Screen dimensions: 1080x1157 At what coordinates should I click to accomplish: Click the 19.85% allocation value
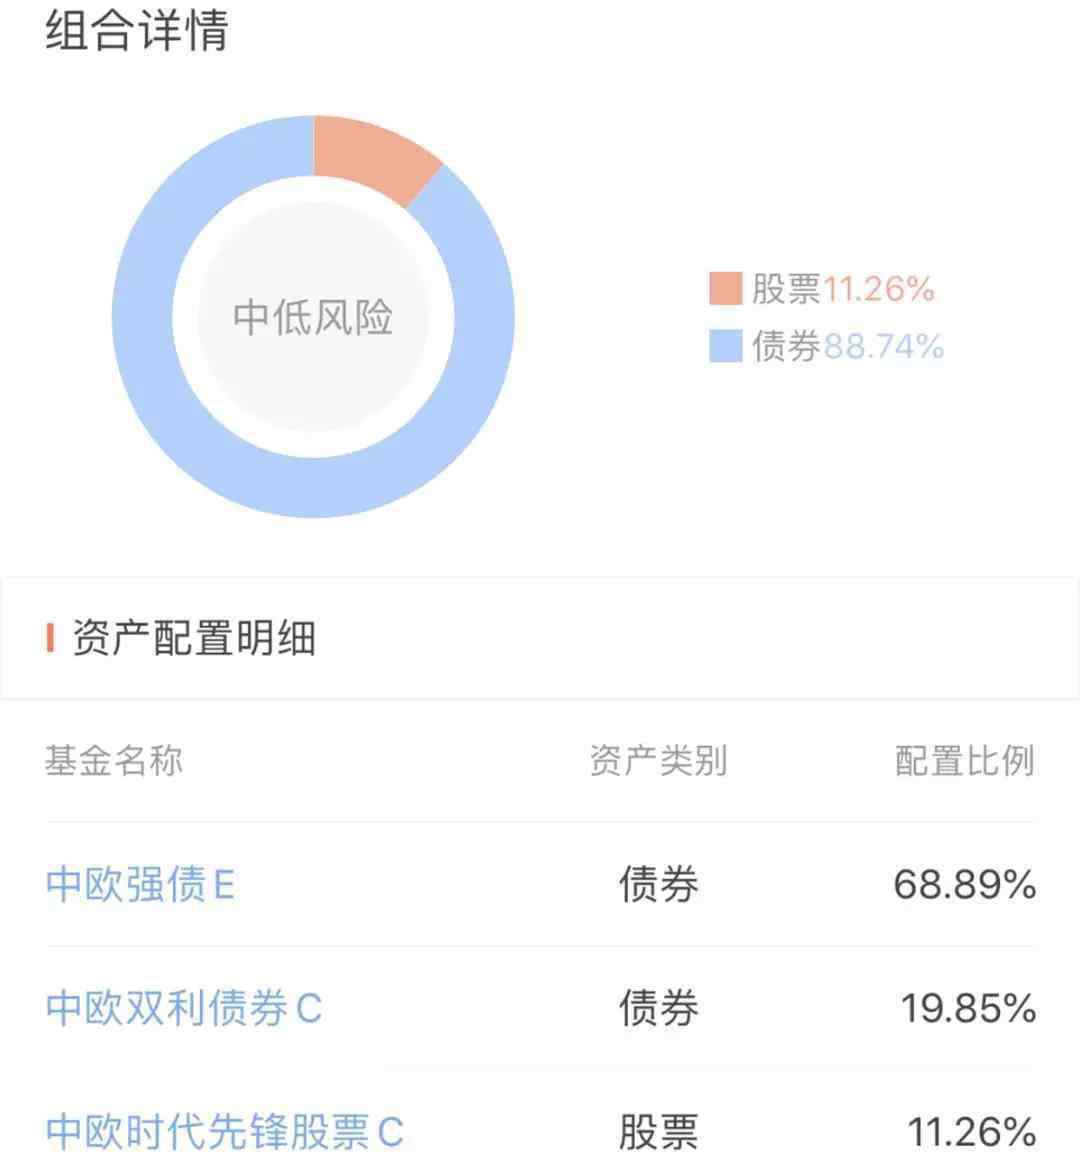(x=969, y=1008)
